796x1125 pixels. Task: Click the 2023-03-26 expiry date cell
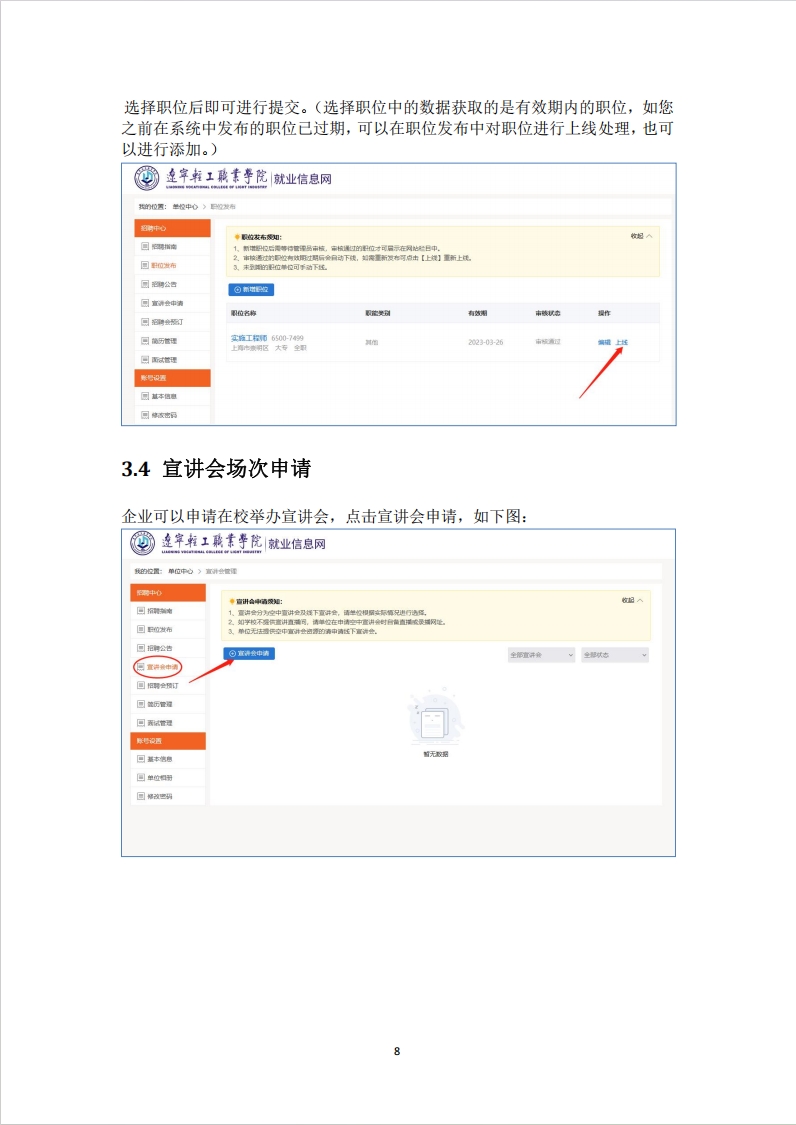[x=486, y=342]
